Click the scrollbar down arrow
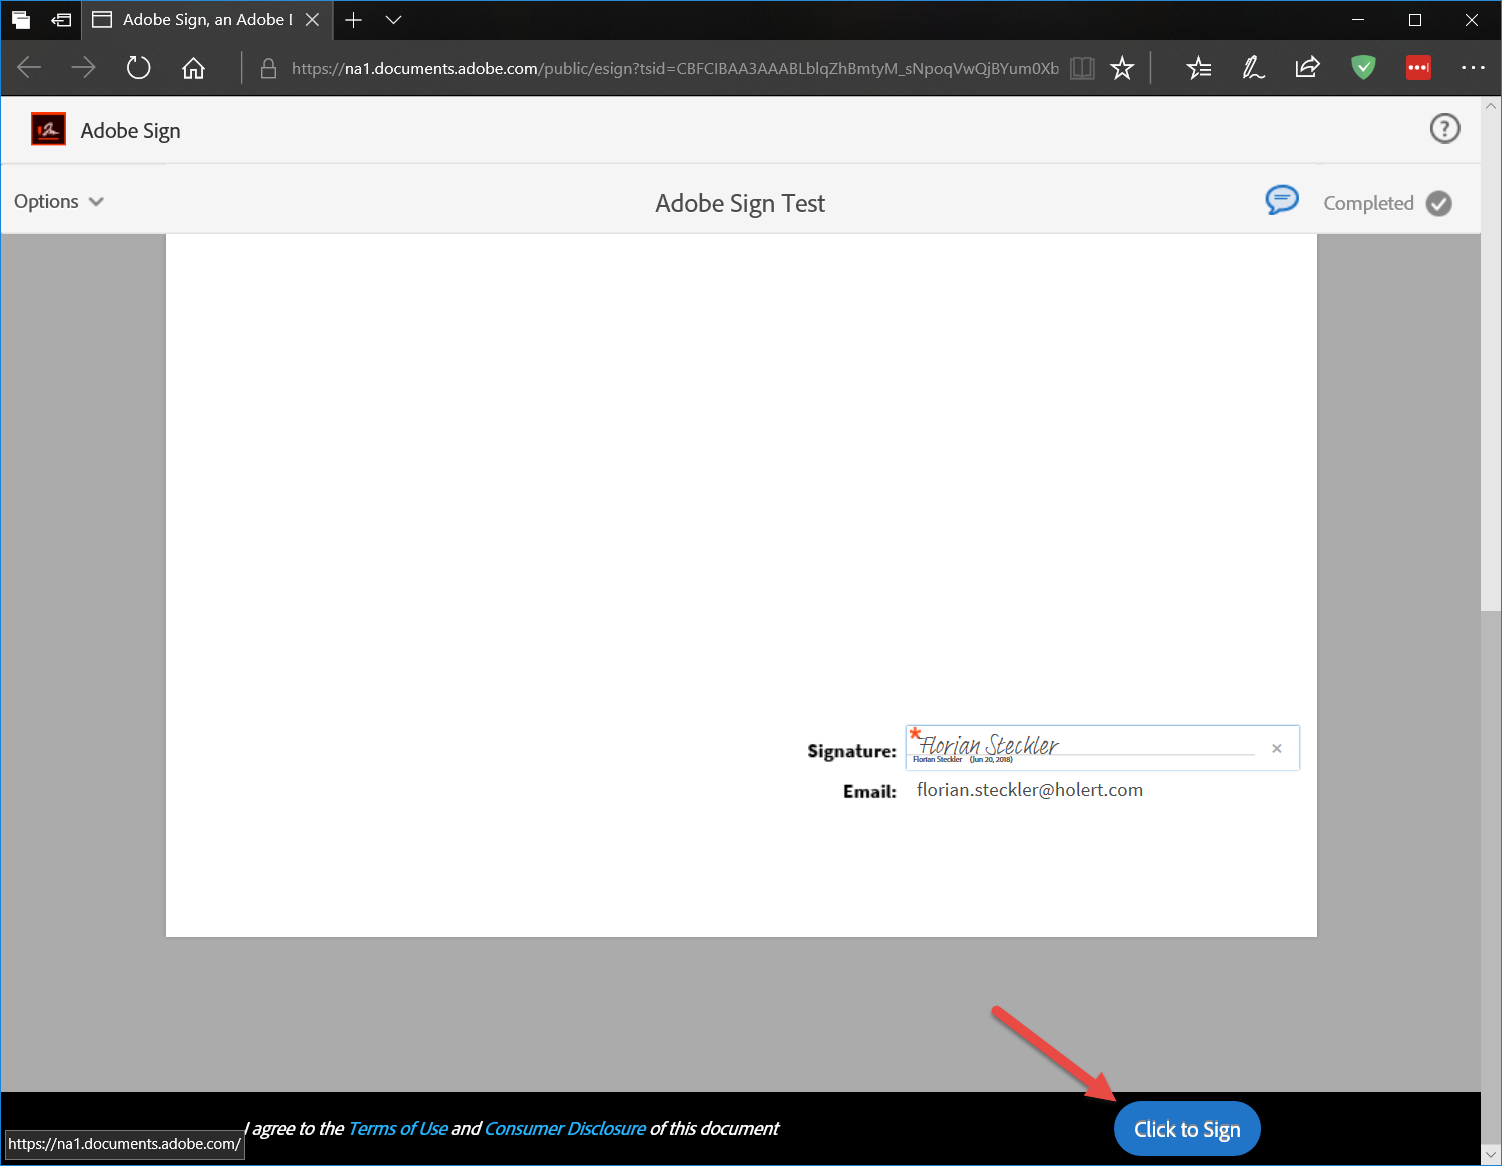The image size is (1502, 1166). (x=1491, y=1154)
